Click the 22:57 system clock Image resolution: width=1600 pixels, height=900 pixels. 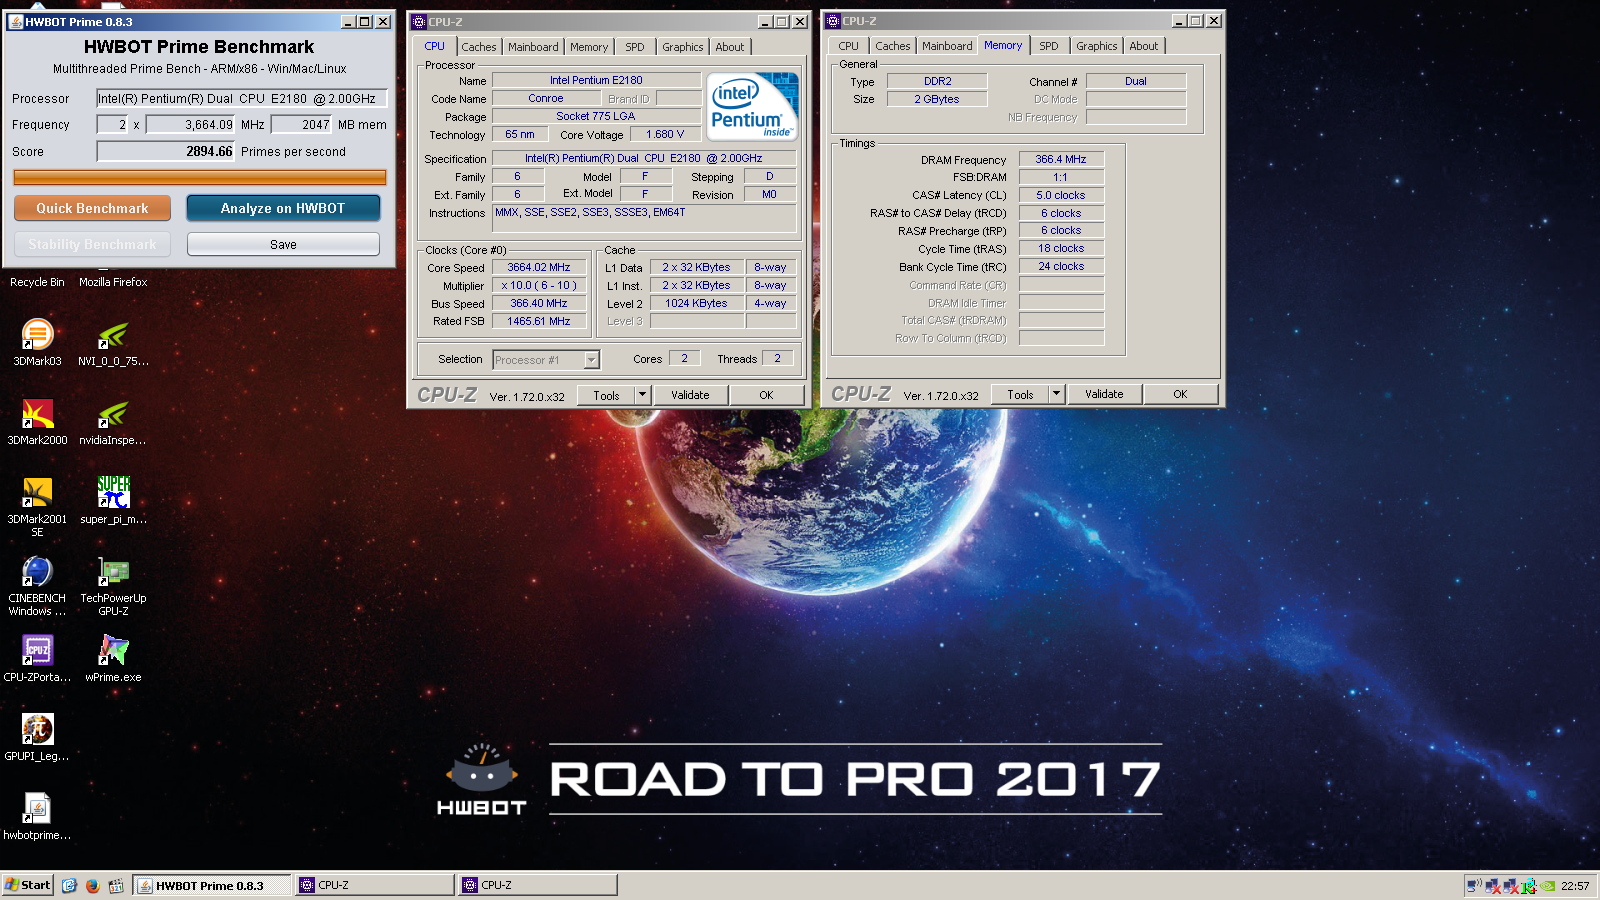click(x=1575, y=885)
